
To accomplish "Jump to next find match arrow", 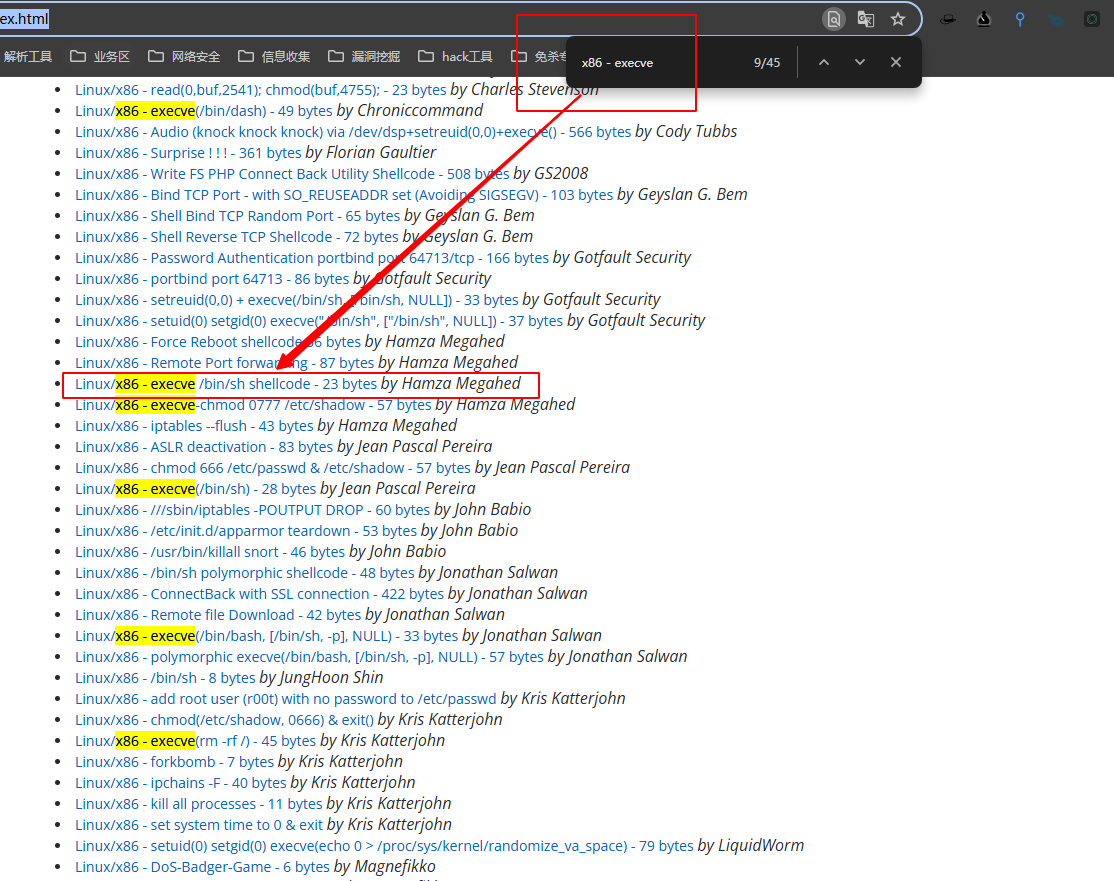I will pyautogui.click(x=860, y=62).
